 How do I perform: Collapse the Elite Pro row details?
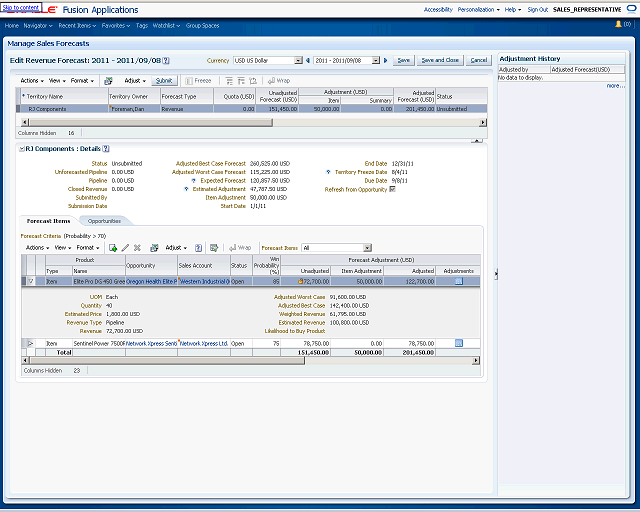(x=31, y=281)
